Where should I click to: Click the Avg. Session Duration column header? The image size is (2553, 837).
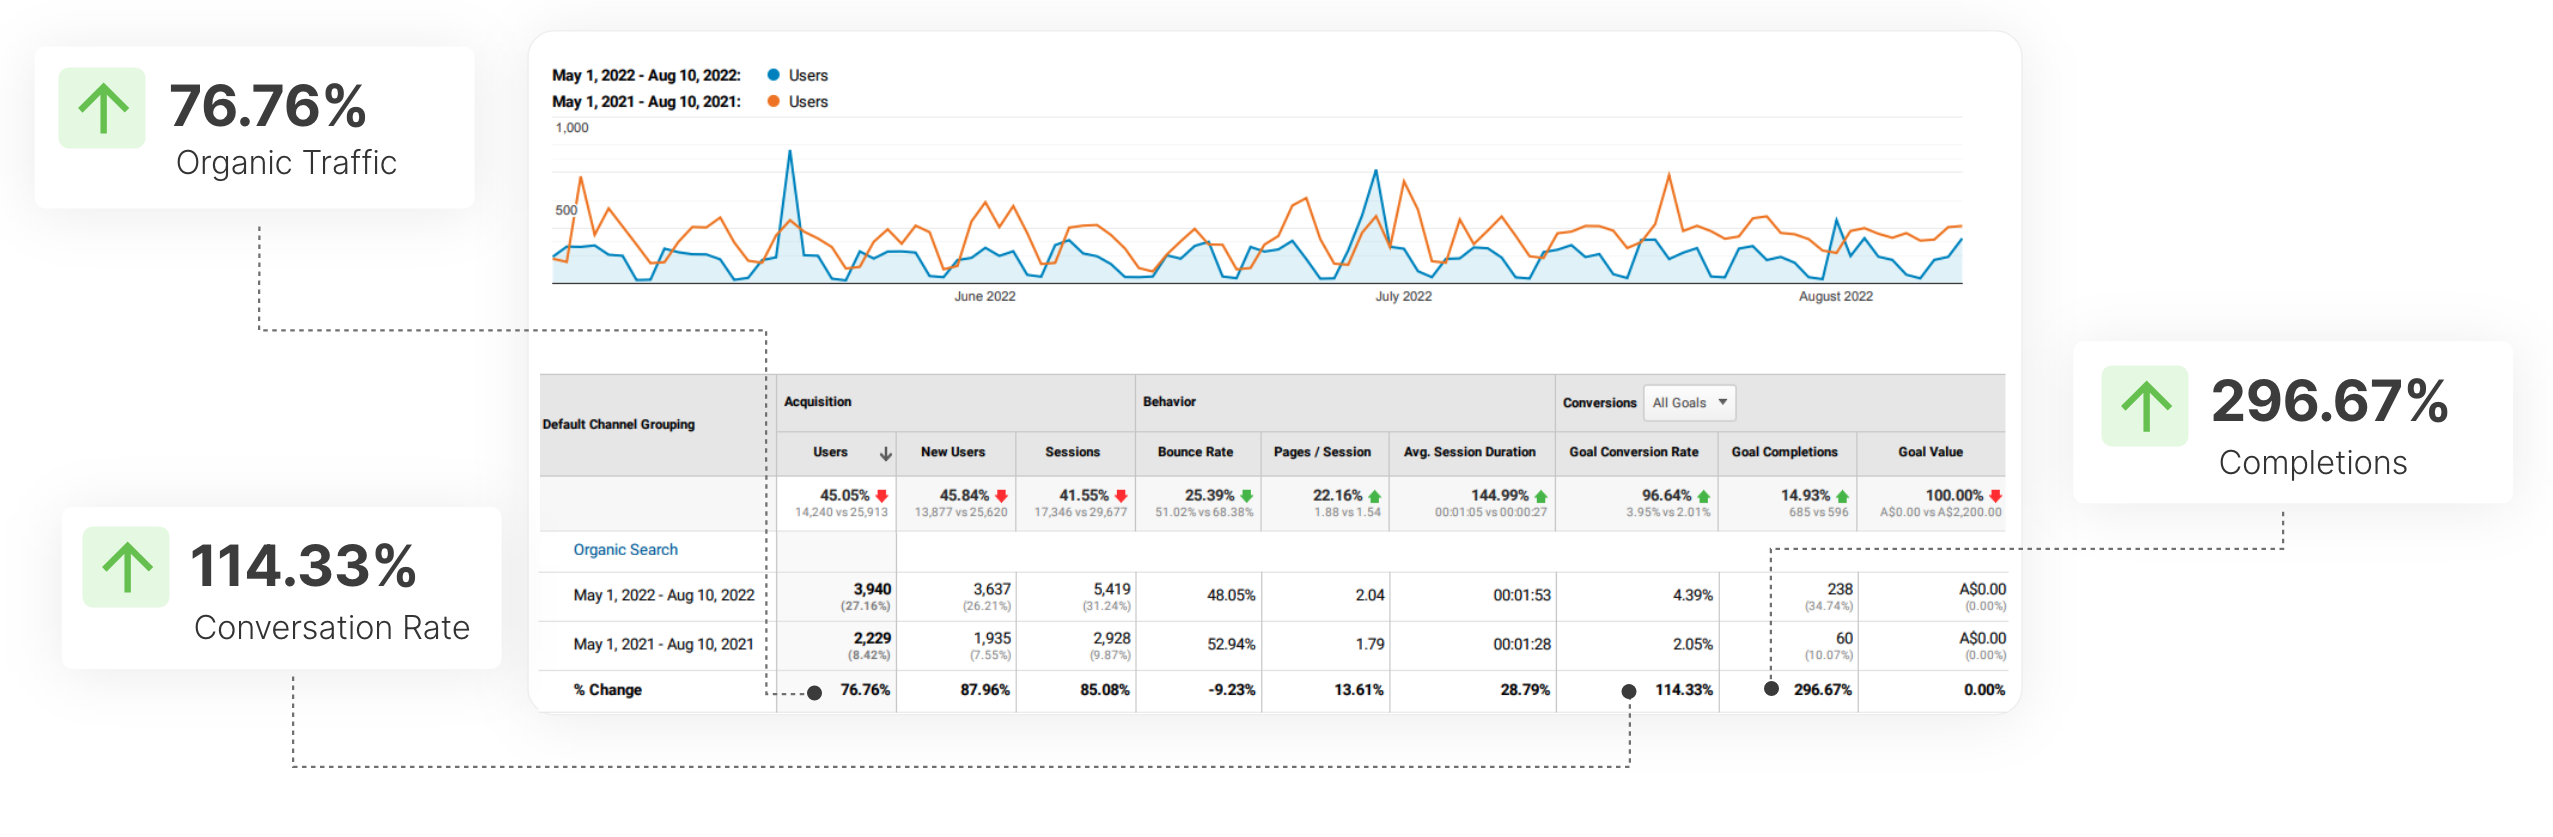point(1469,452)
